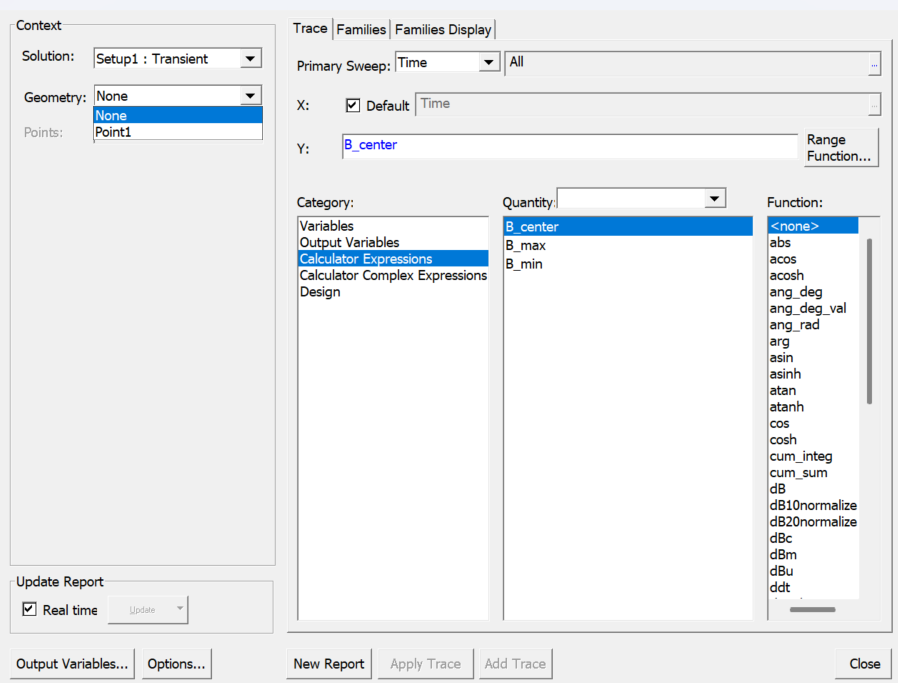
Task: Toggle the Default X checkbox
Action: [353, 105]
